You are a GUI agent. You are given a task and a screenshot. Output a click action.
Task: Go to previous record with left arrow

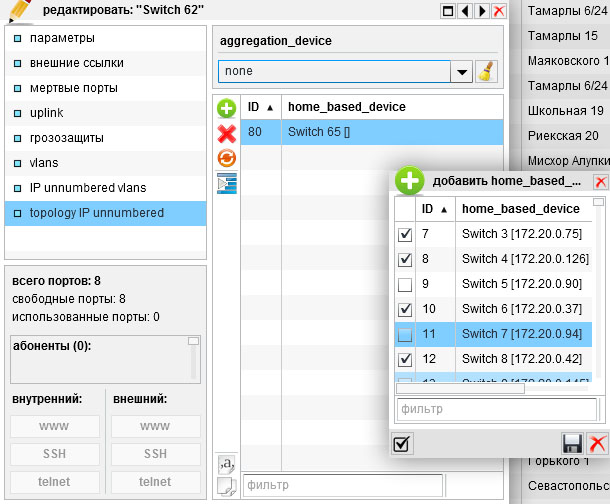[465, 11]
